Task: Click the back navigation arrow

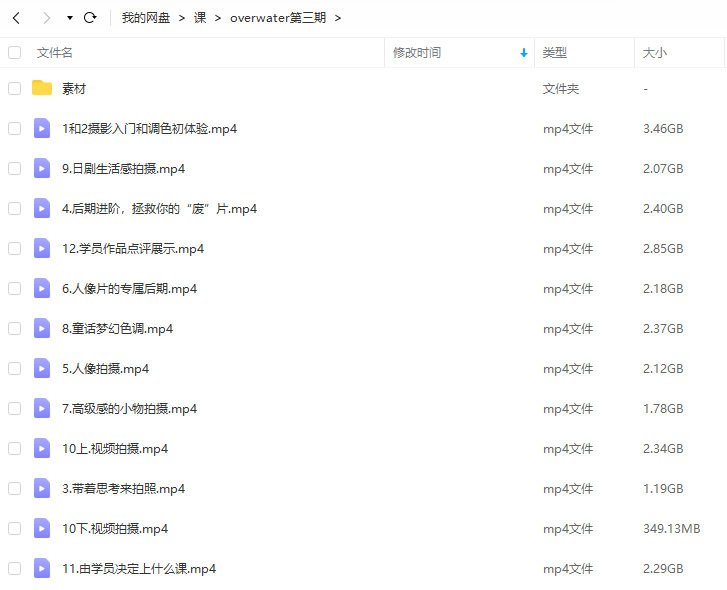Action: pyautogui.click(x=16, y=18)
